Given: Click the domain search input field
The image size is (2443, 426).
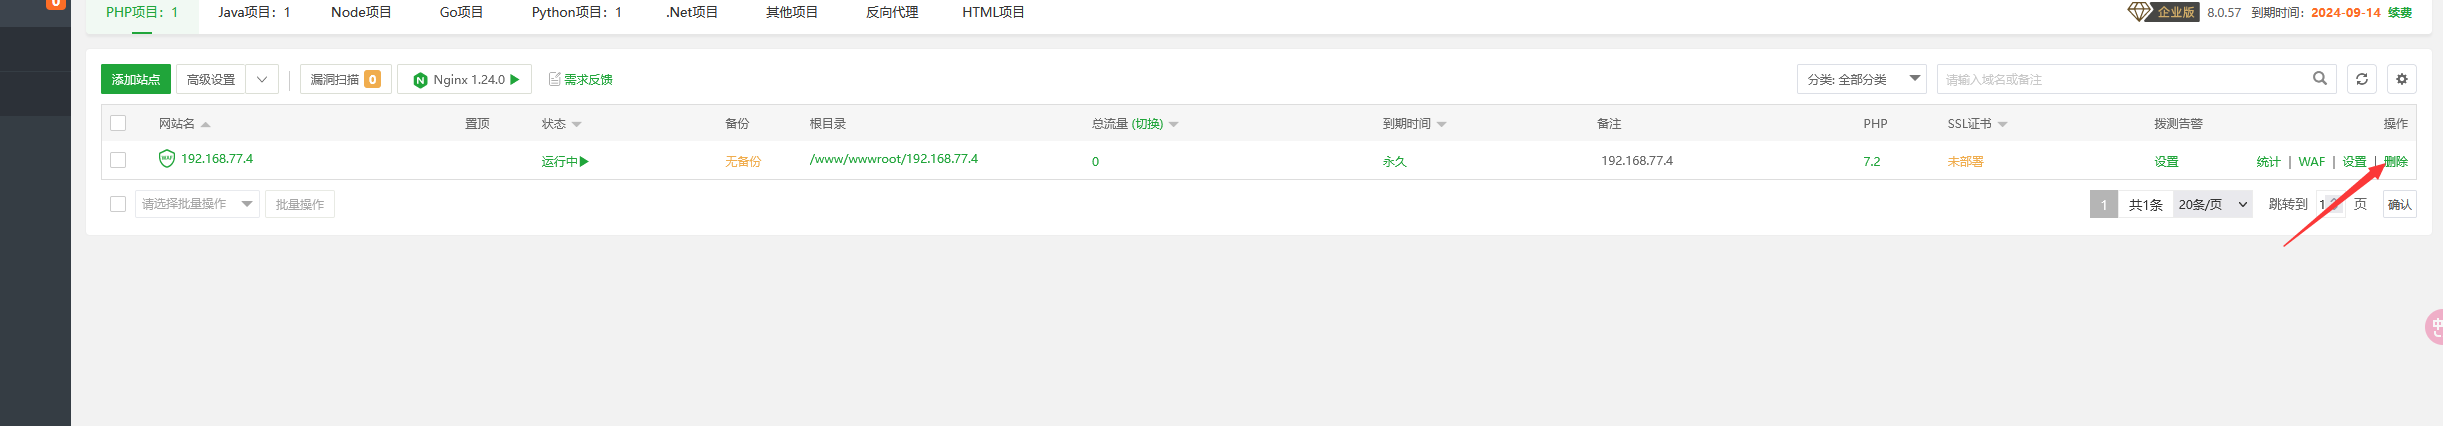Looking at the screenshot, I should 2120,79.
